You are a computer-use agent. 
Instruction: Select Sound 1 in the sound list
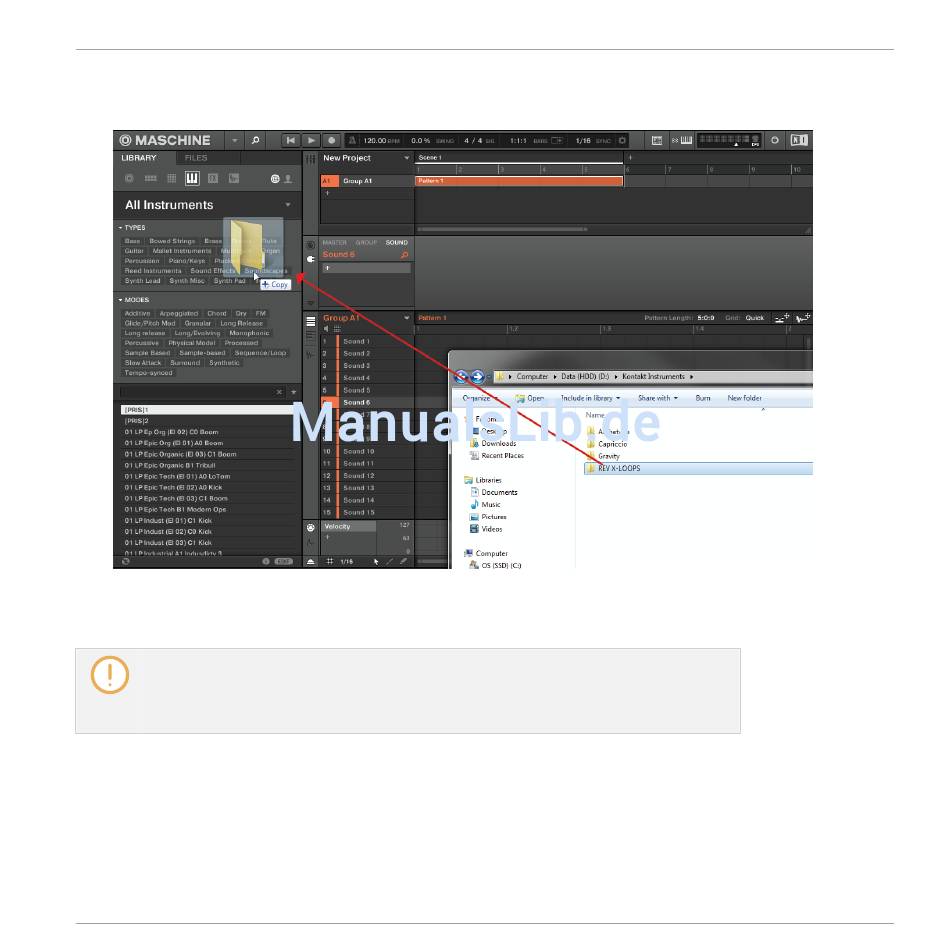[366, 341]
